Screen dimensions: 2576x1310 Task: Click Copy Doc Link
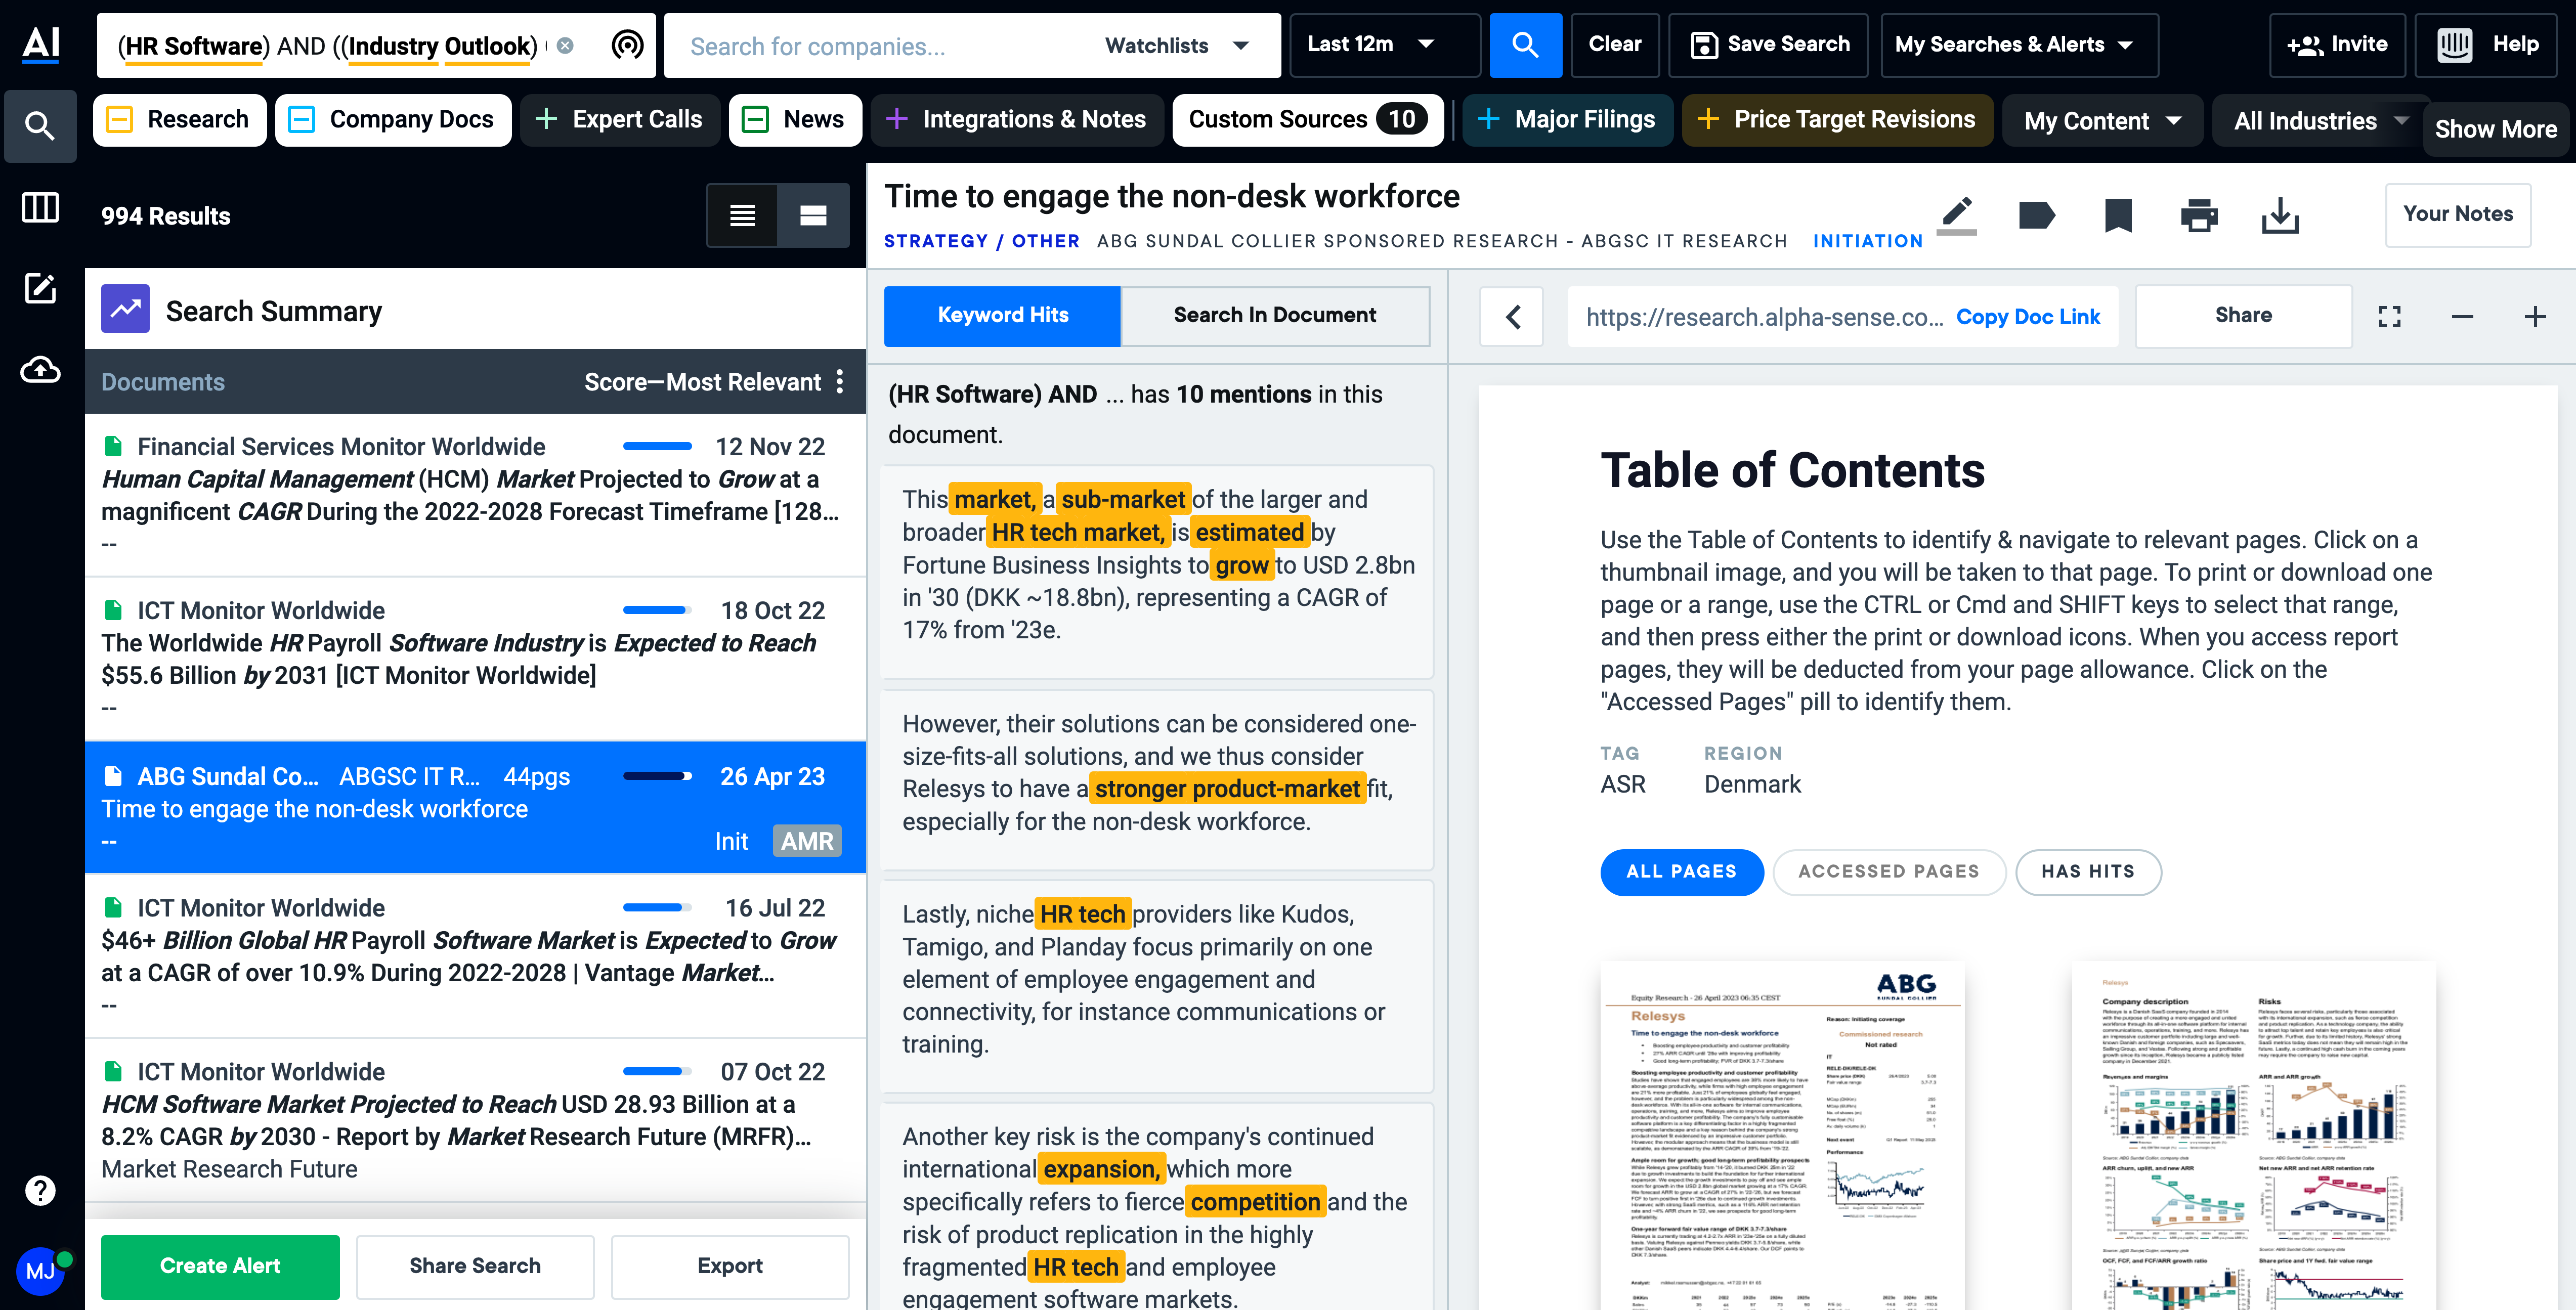point(2028,317)
